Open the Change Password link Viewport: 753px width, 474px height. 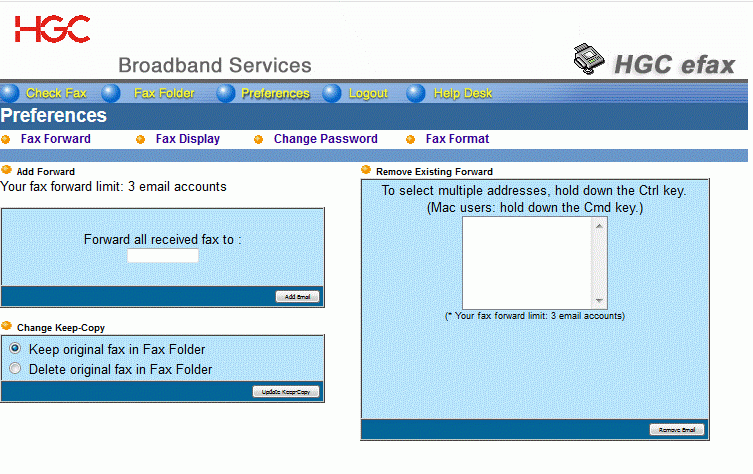pos(326,139)
